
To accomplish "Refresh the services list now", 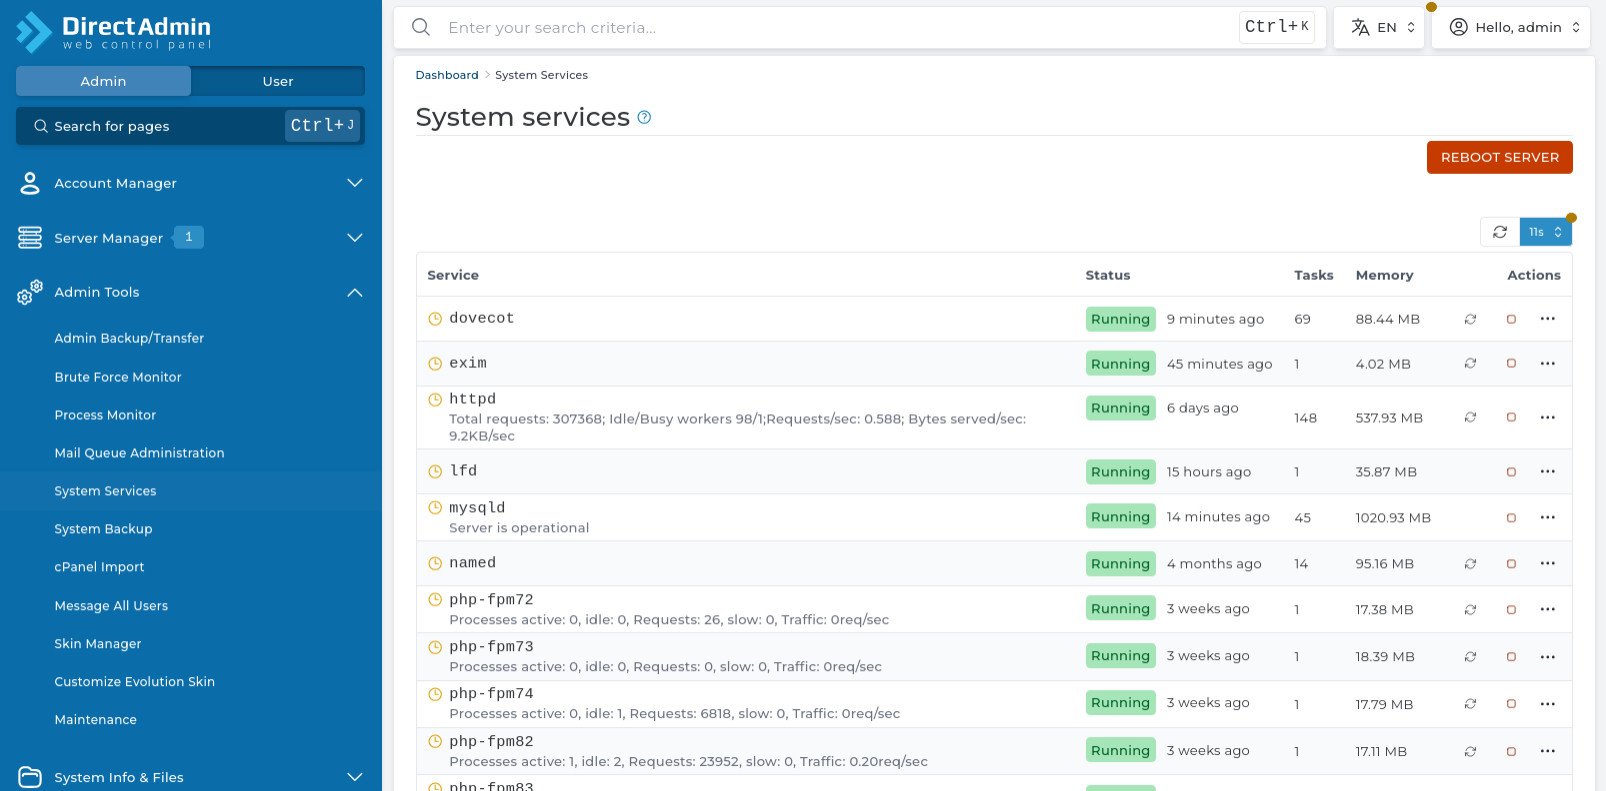I will pyautogui.click(x=1499, y=232).
